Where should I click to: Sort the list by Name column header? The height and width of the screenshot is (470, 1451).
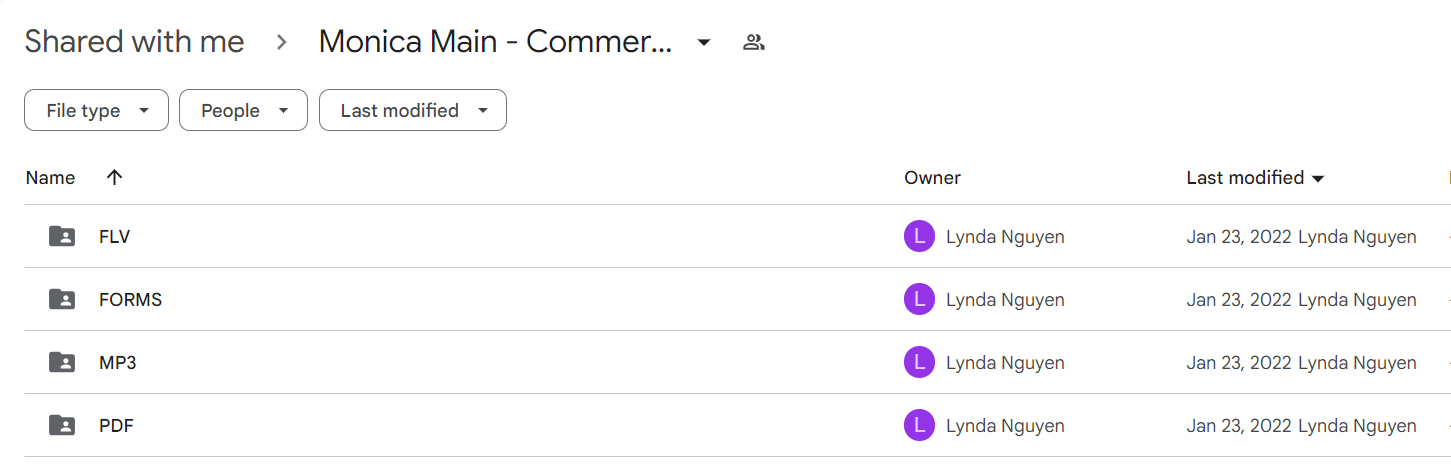50,178
